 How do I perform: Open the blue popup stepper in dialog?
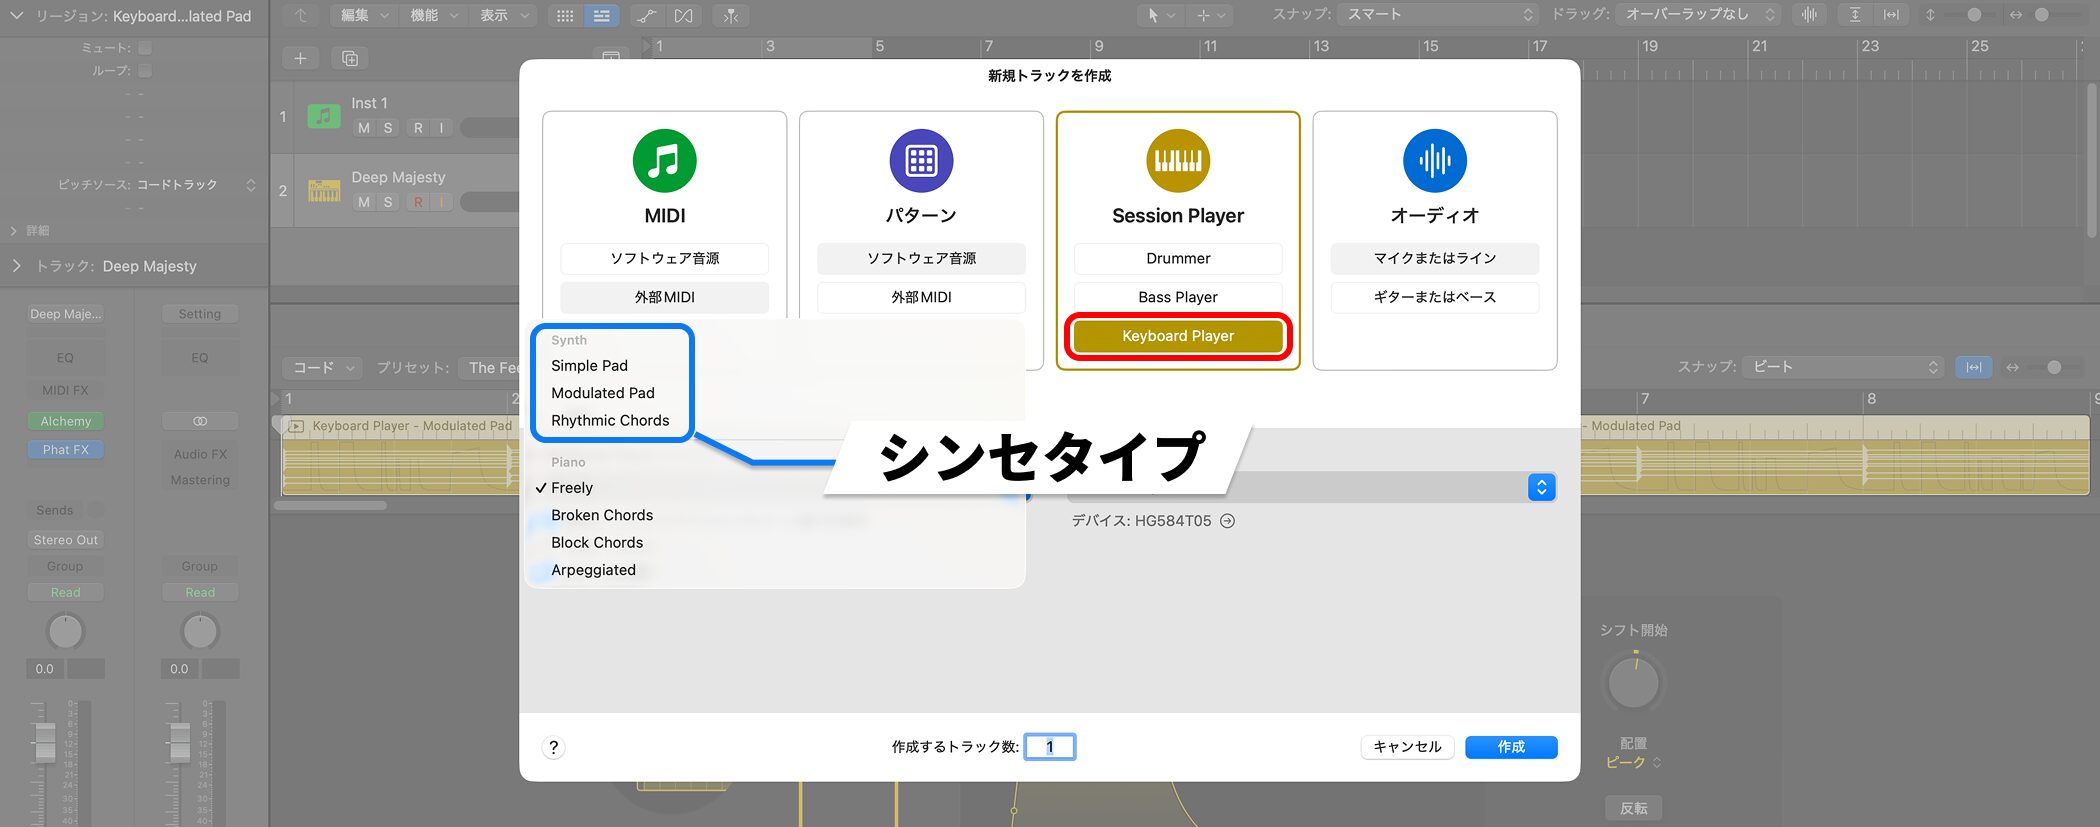[1541, 487]
